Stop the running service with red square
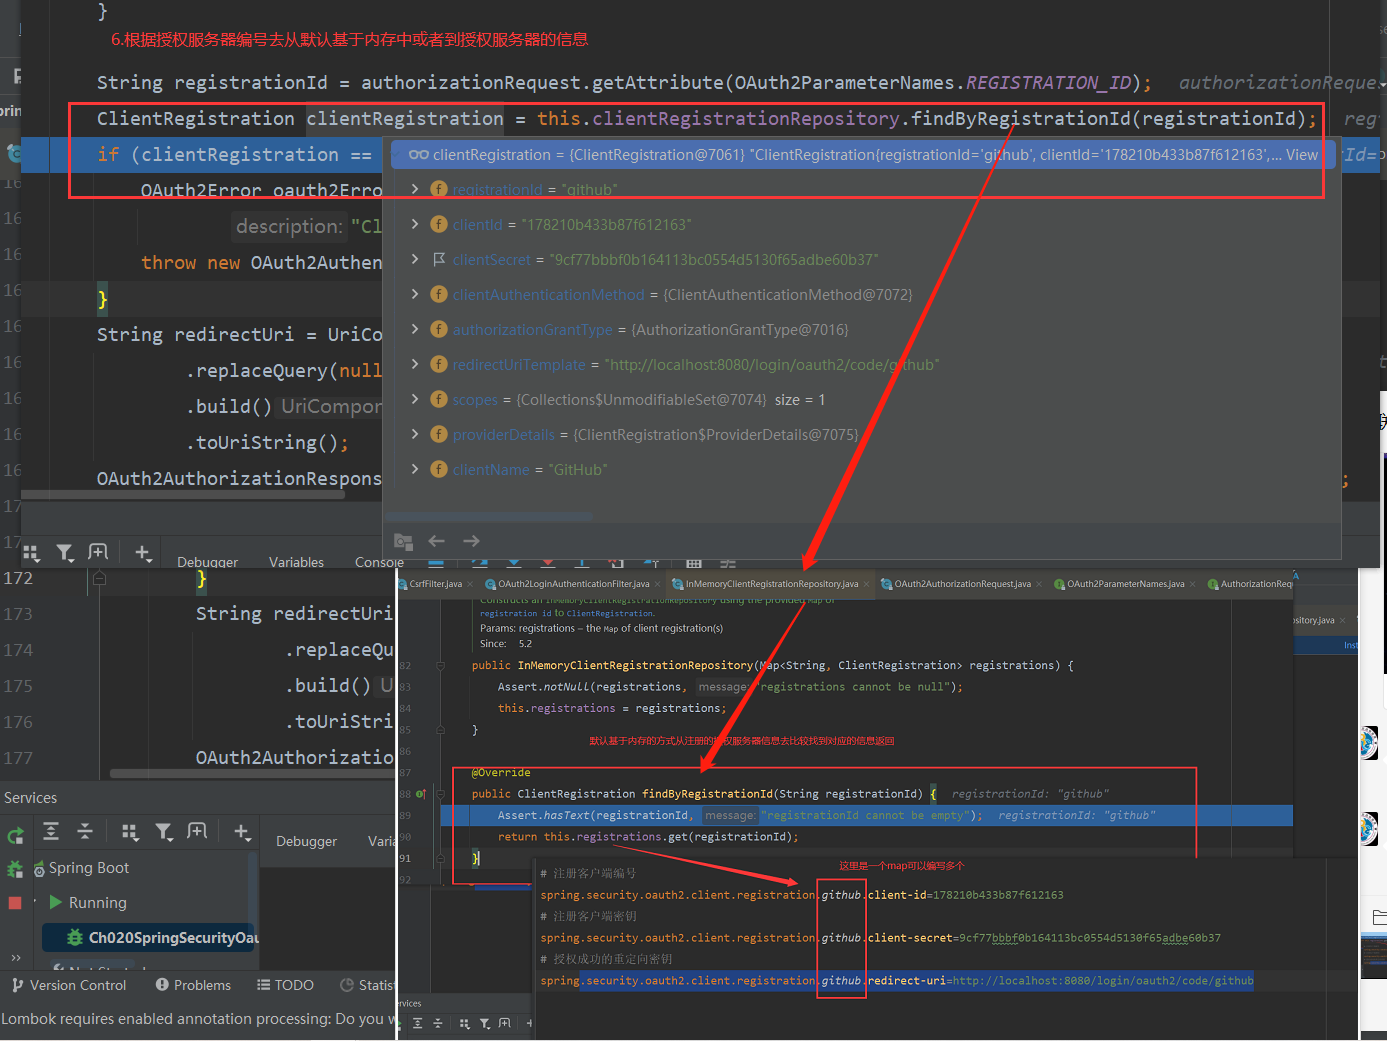Image resolution: width=1387 pixels, height=1041 pixels. click(x=15, y=903)
